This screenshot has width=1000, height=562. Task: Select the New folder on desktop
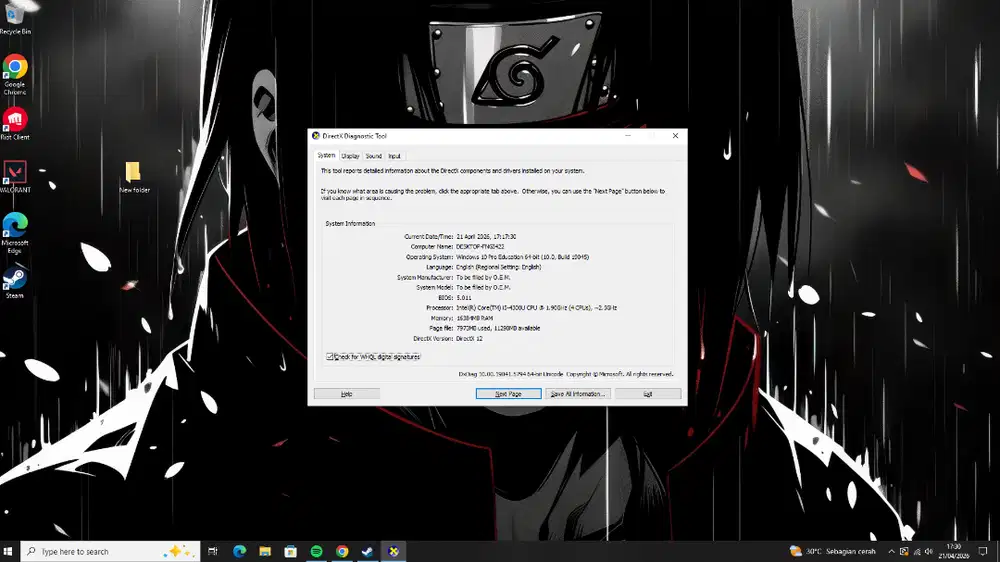134,177
